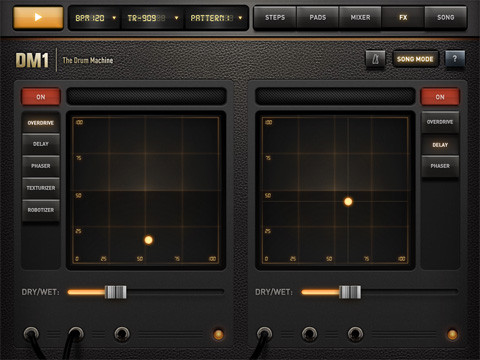Select Texturizer effect in left FX unit

41,188
